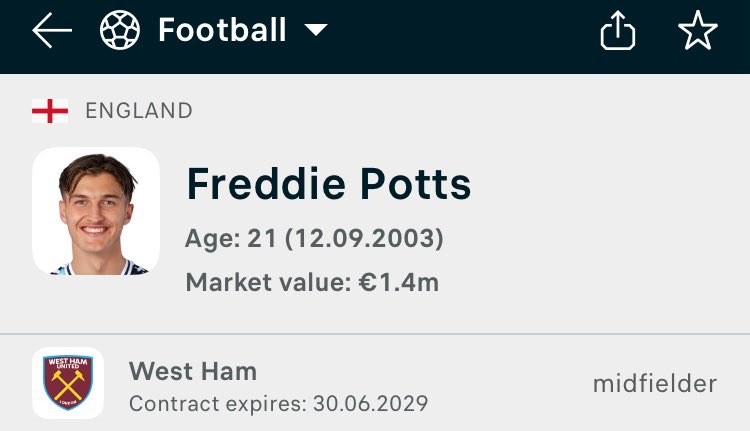Open the ENGLAND country link

(139, 111)
